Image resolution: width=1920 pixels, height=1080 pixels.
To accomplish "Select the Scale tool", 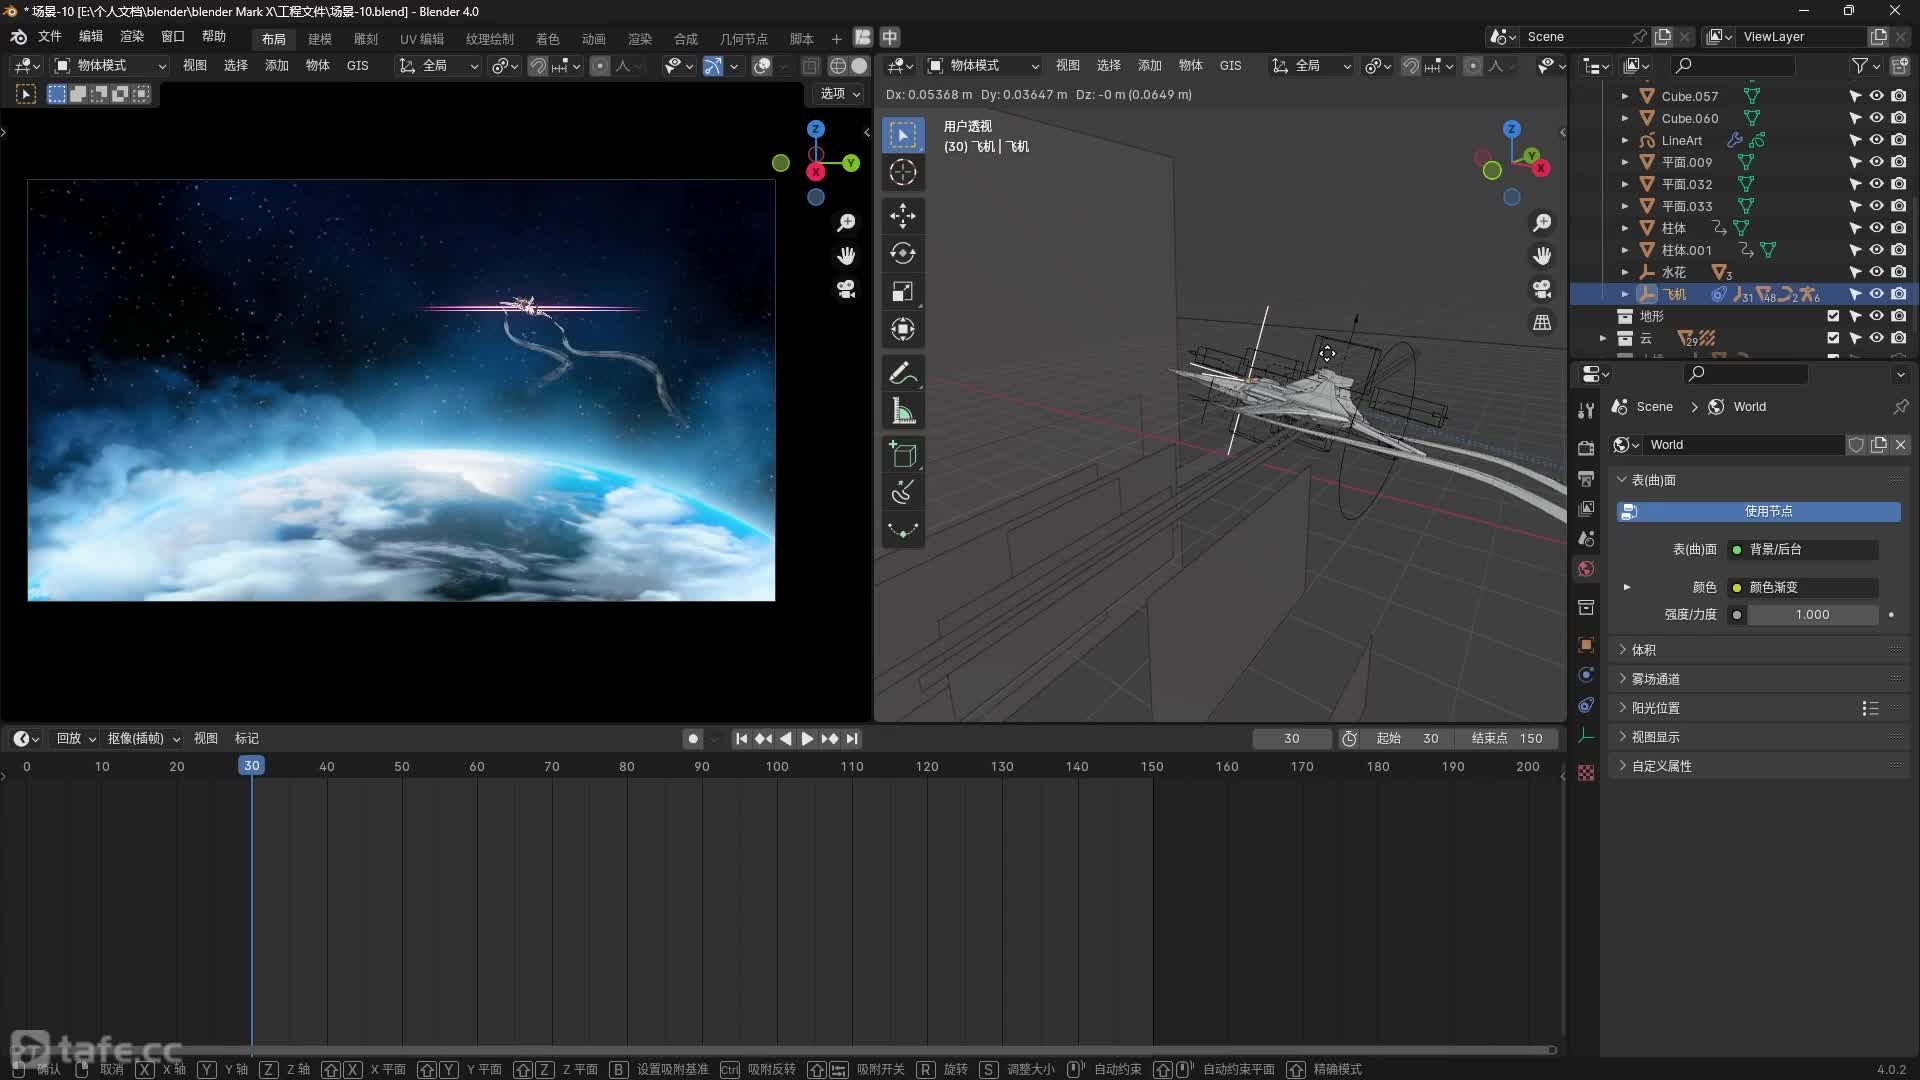I will [x=902, y=292].
